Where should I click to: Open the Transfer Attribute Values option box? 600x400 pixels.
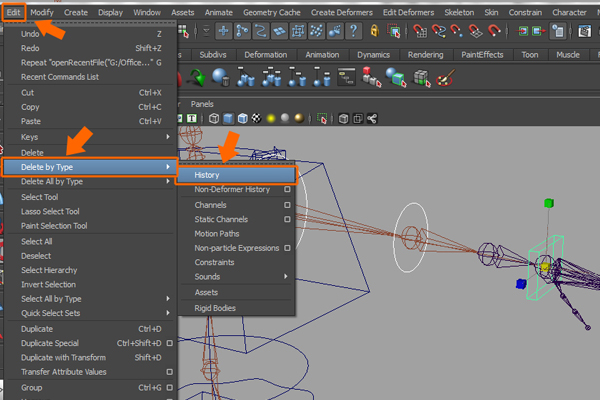point(169,372)
